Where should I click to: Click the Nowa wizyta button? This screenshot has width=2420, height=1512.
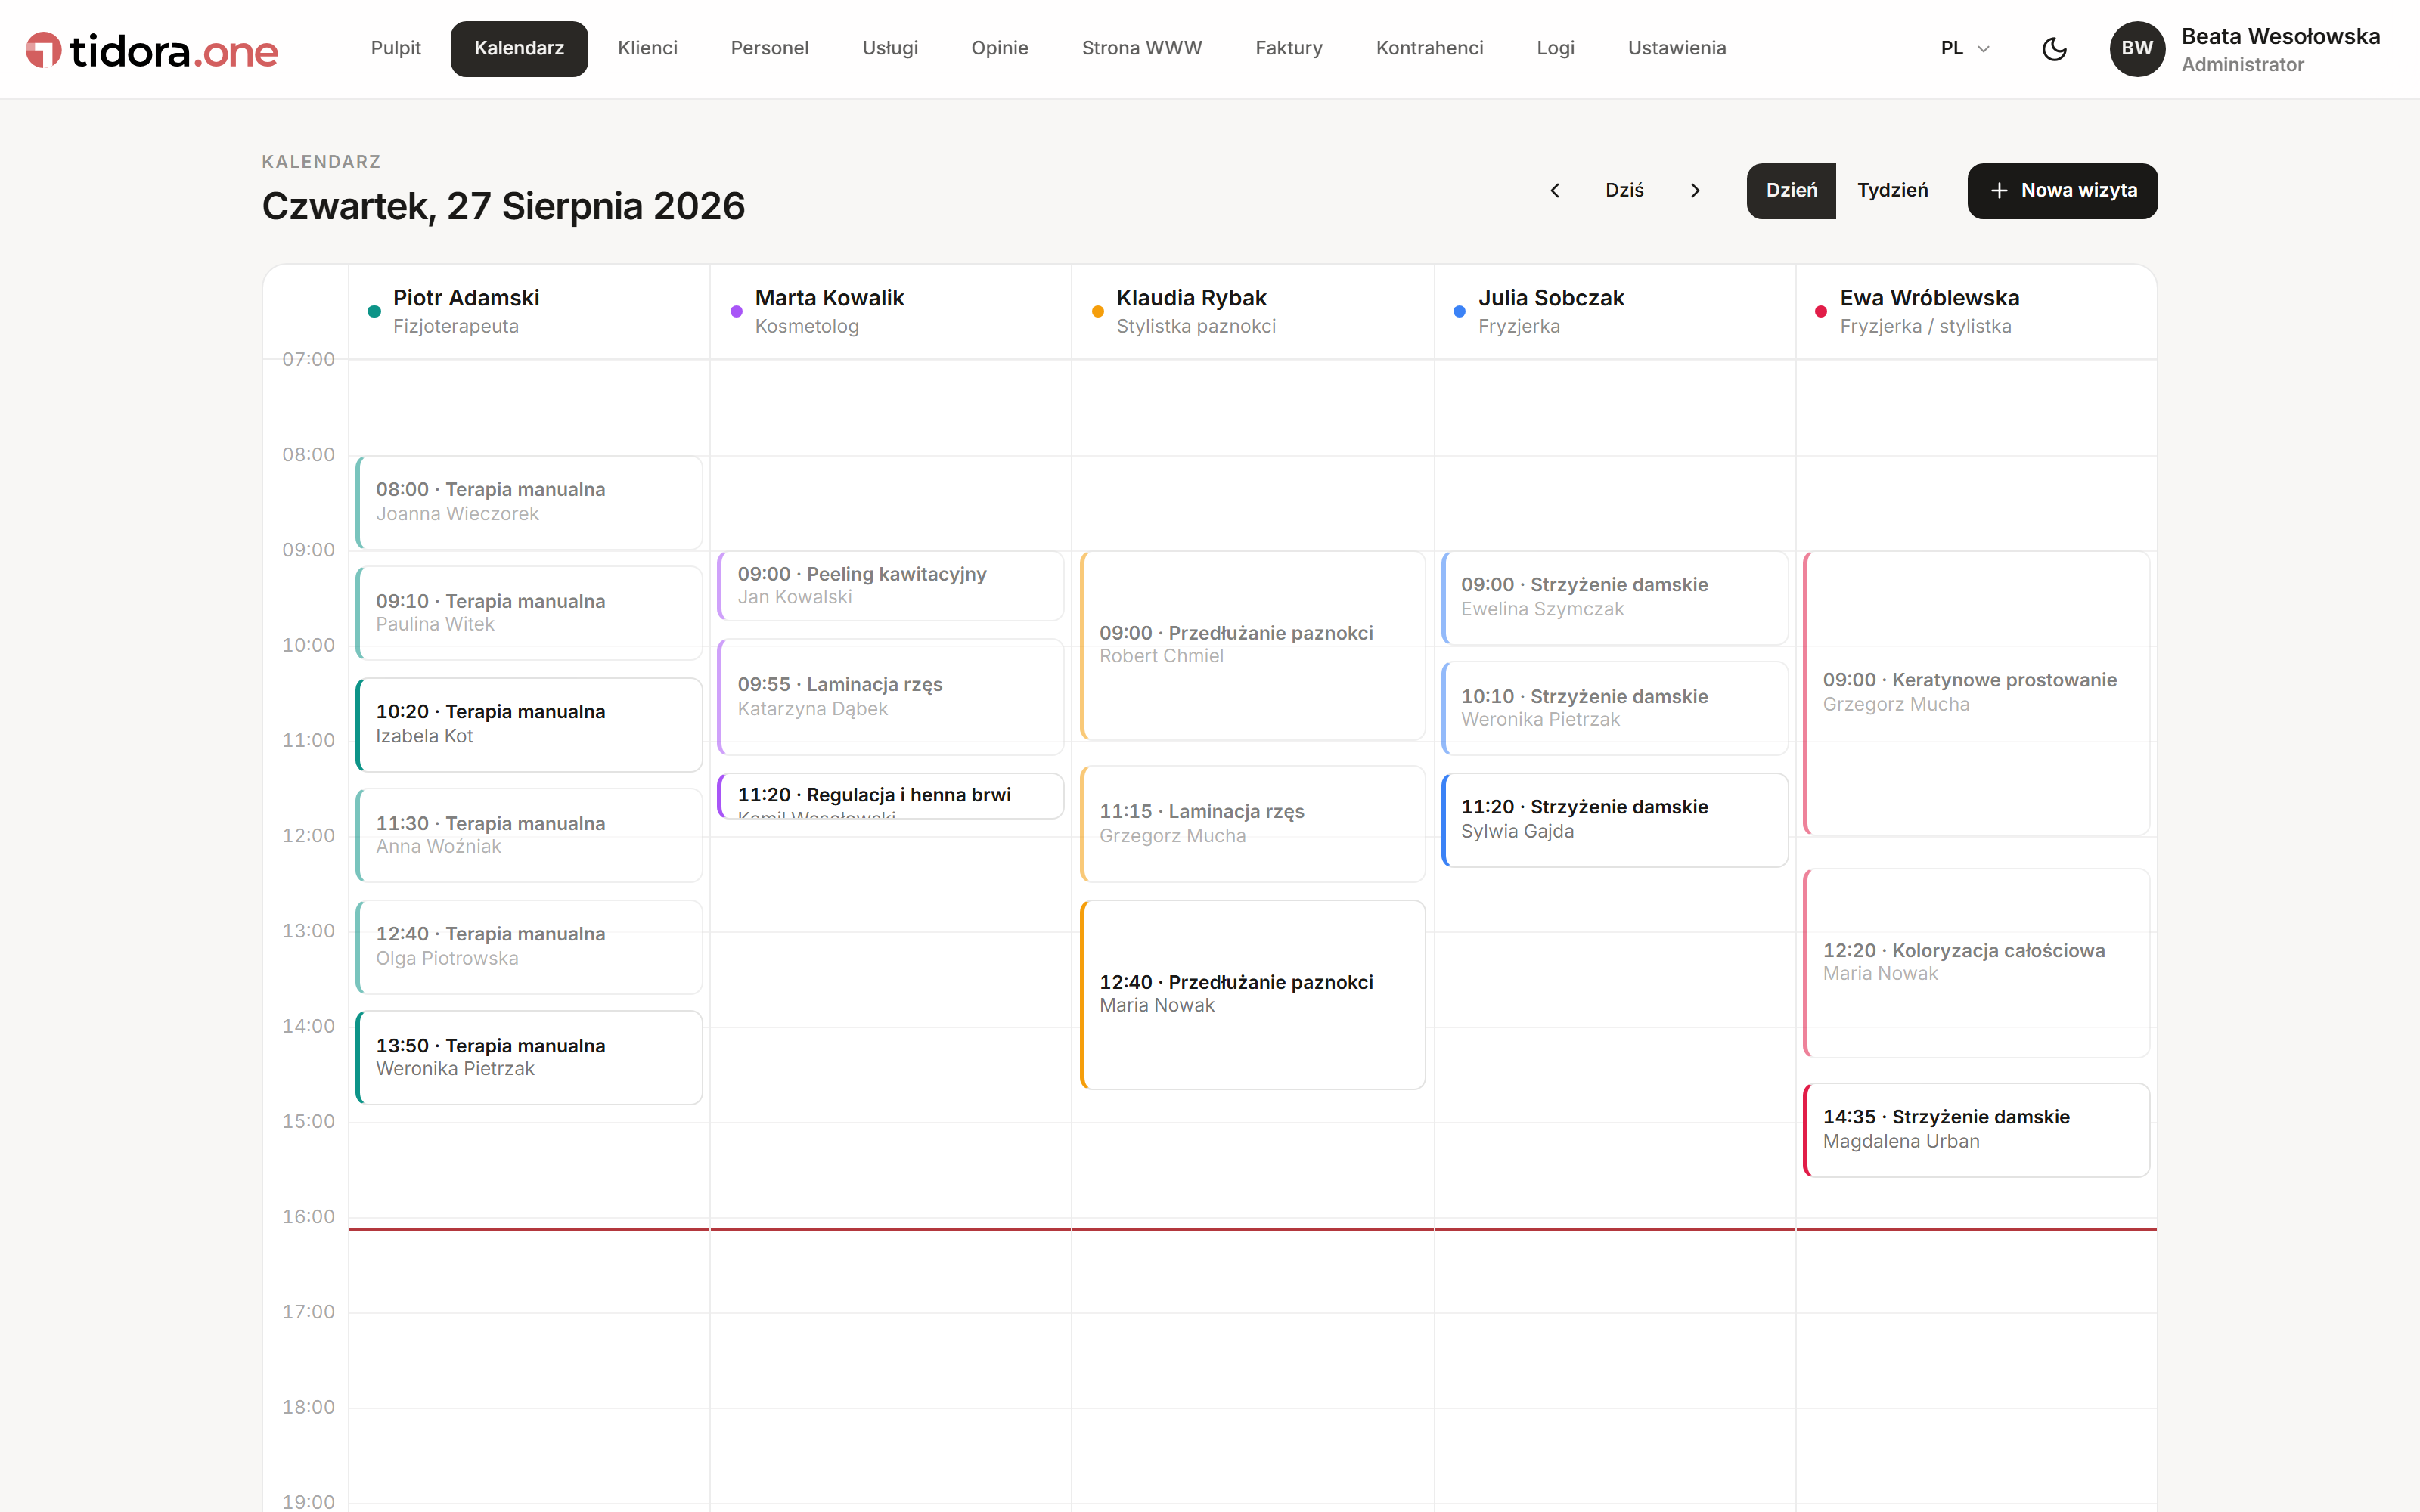pos(2062,190)
